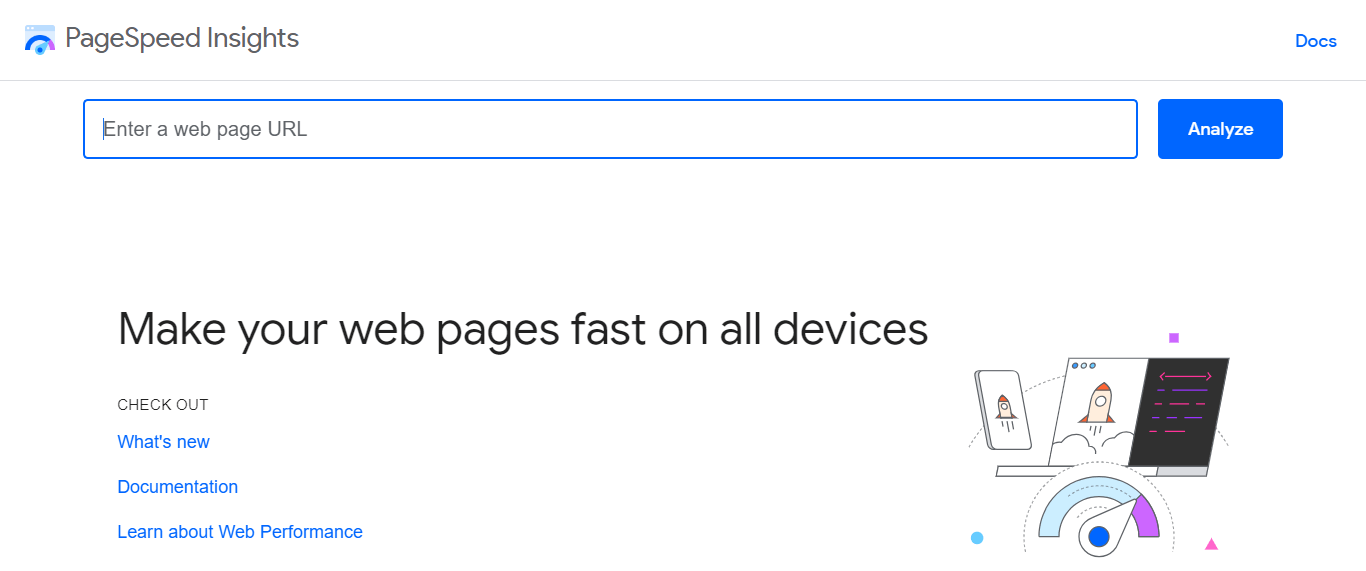Click the phone rocket illustration
Screen dimensions: 1366x571
point(1006,408)
